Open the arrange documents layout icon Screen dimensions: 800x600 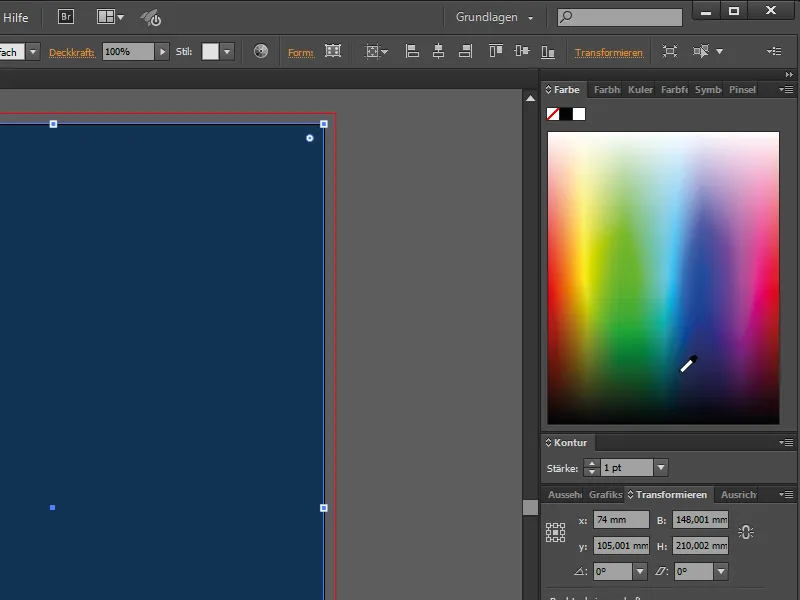[x=110, y=17]
